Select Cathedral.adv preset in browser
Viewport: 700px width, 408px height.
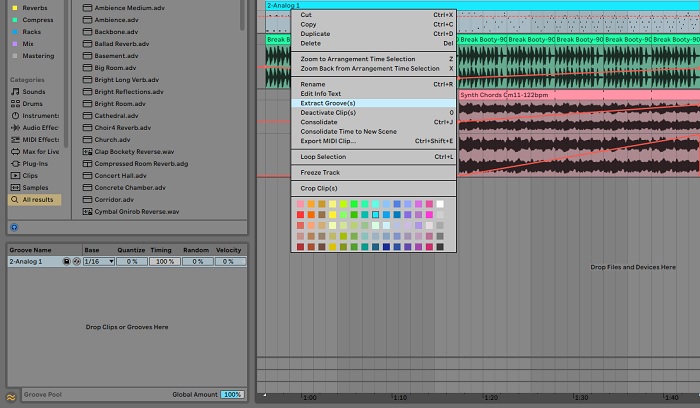pos(111,116)
